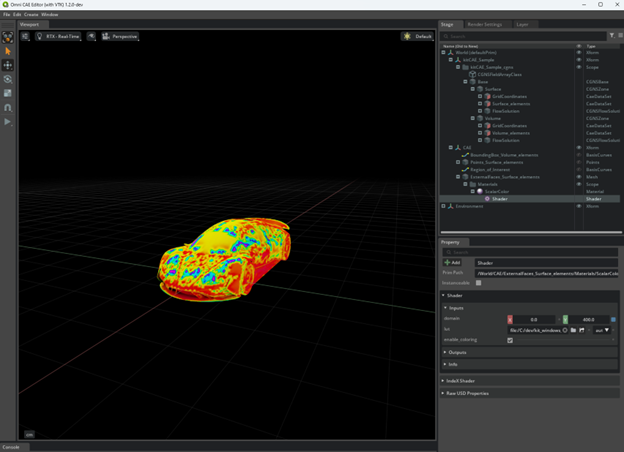The height and width of the screenshot is (452, 624).
Task: Select the Shader prim icon
Action: click(x=487, y=199)
